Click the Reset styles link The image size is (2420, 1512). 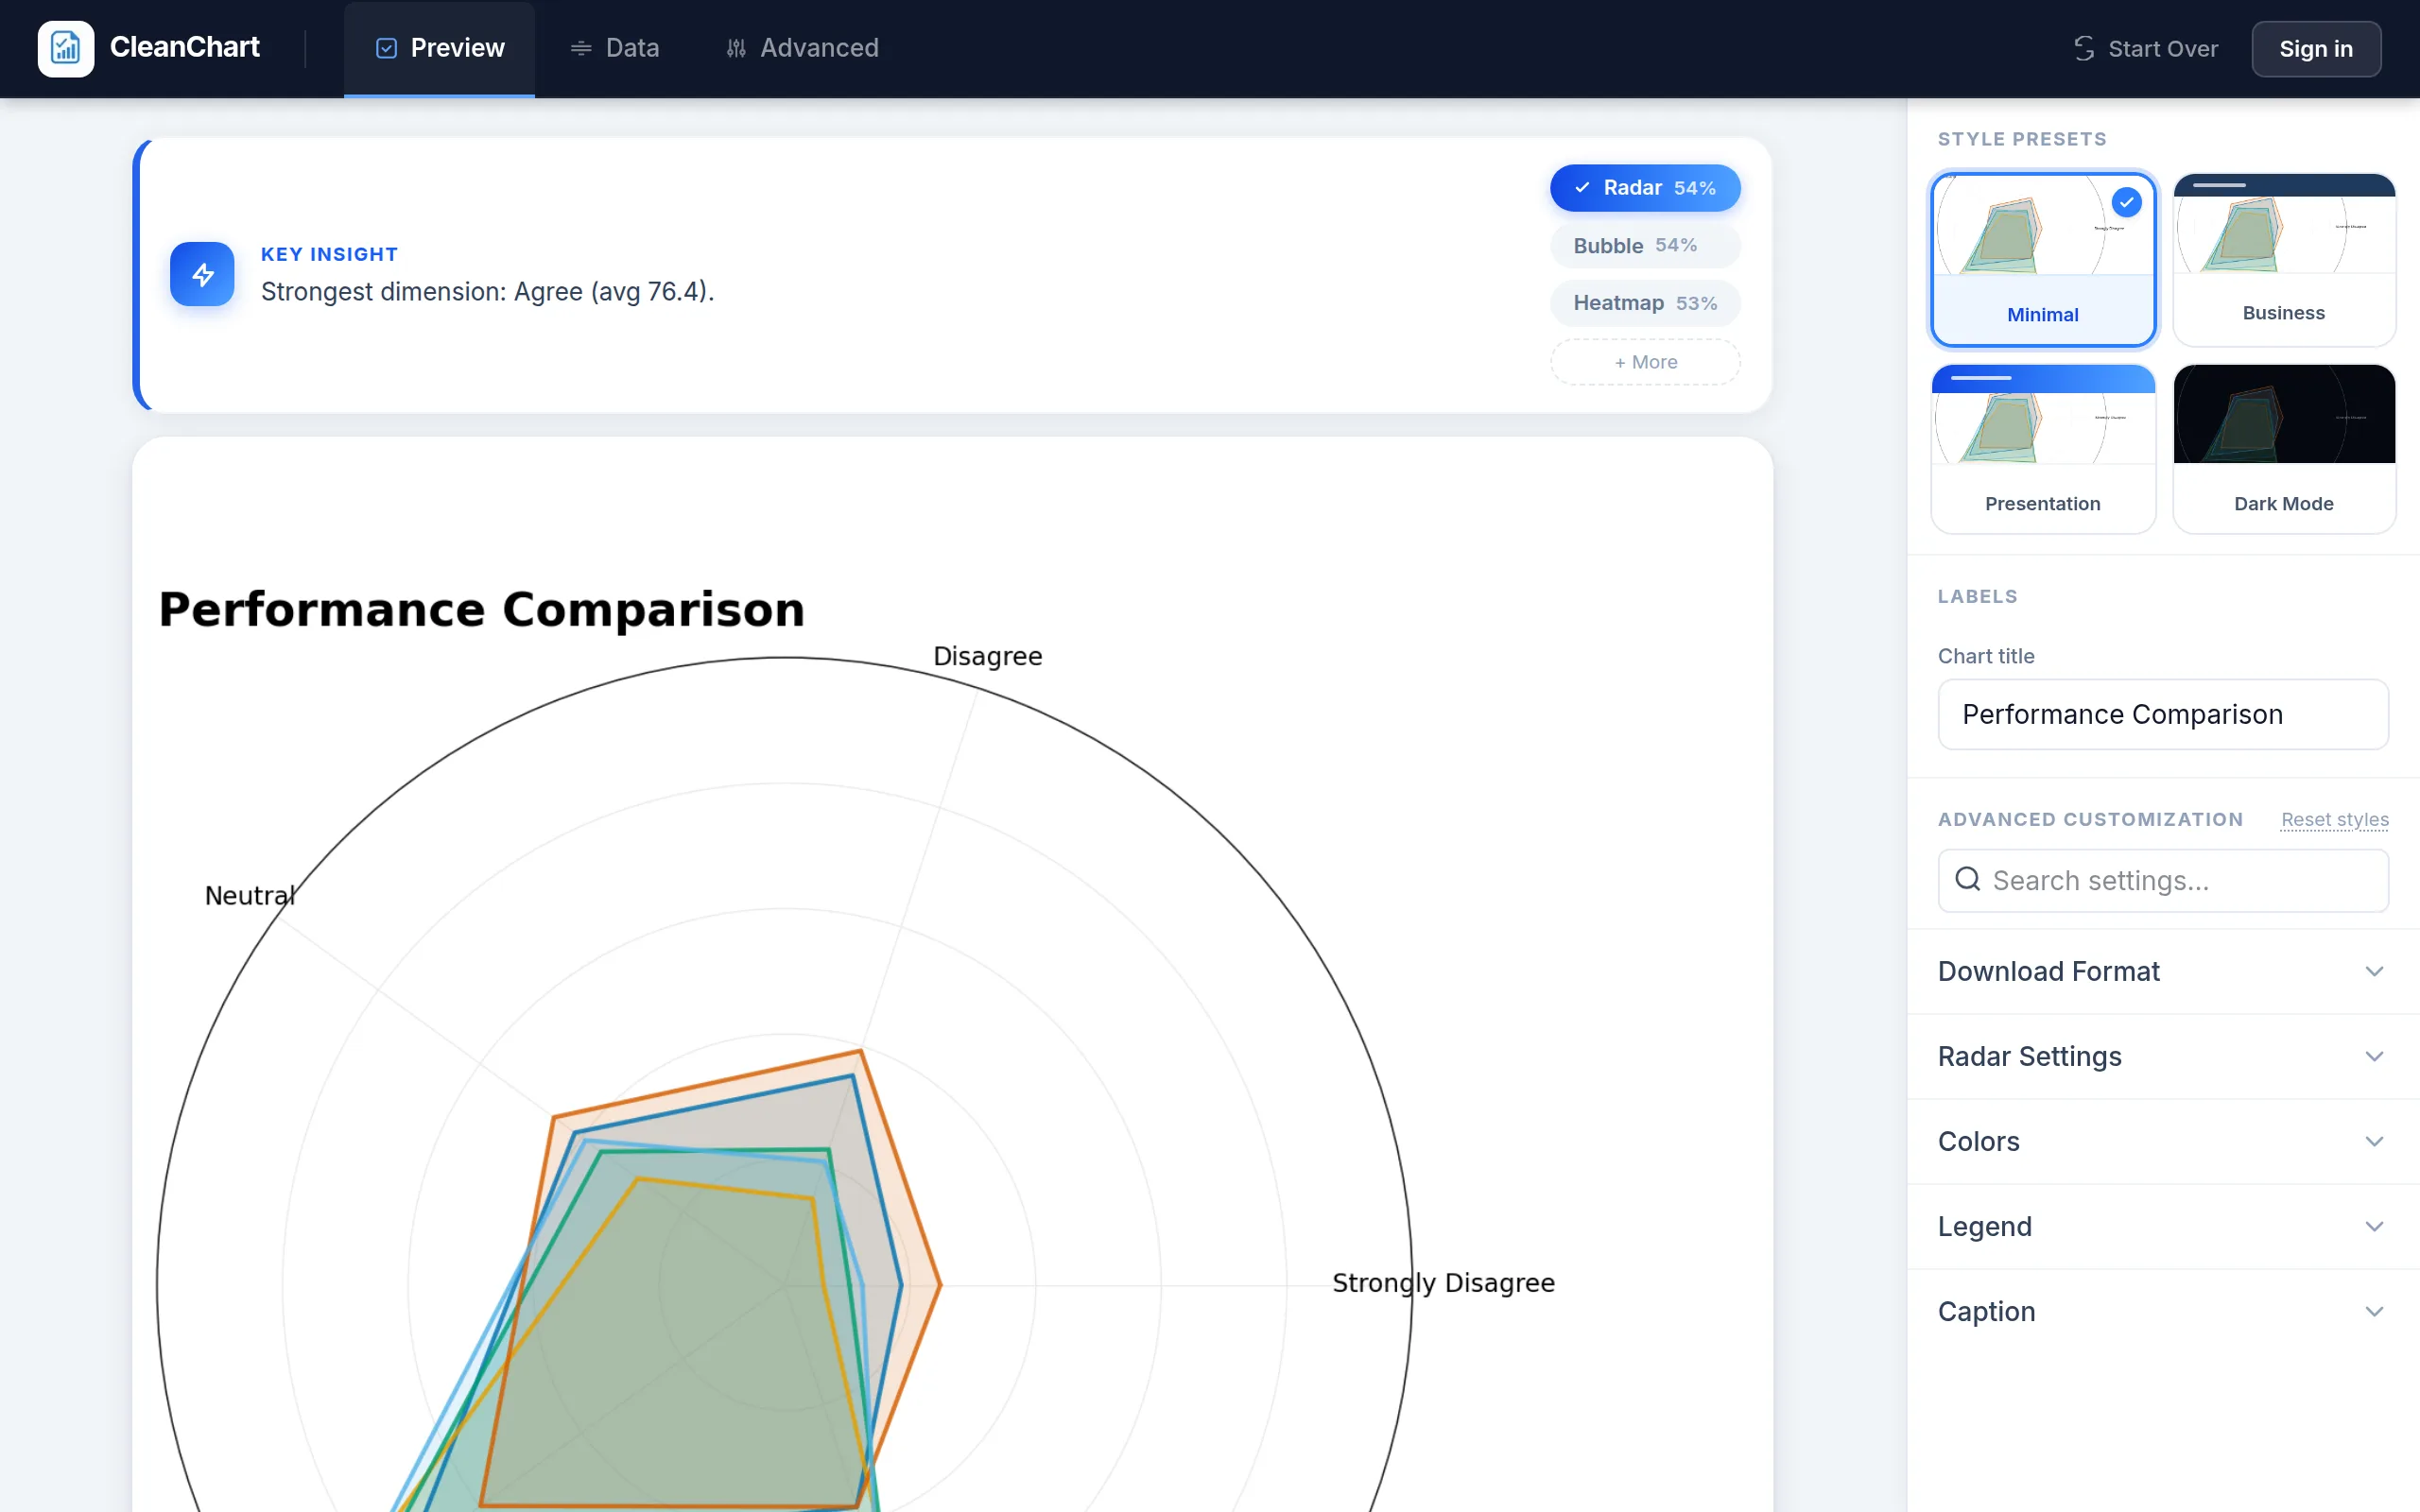tap(2334, 819)
